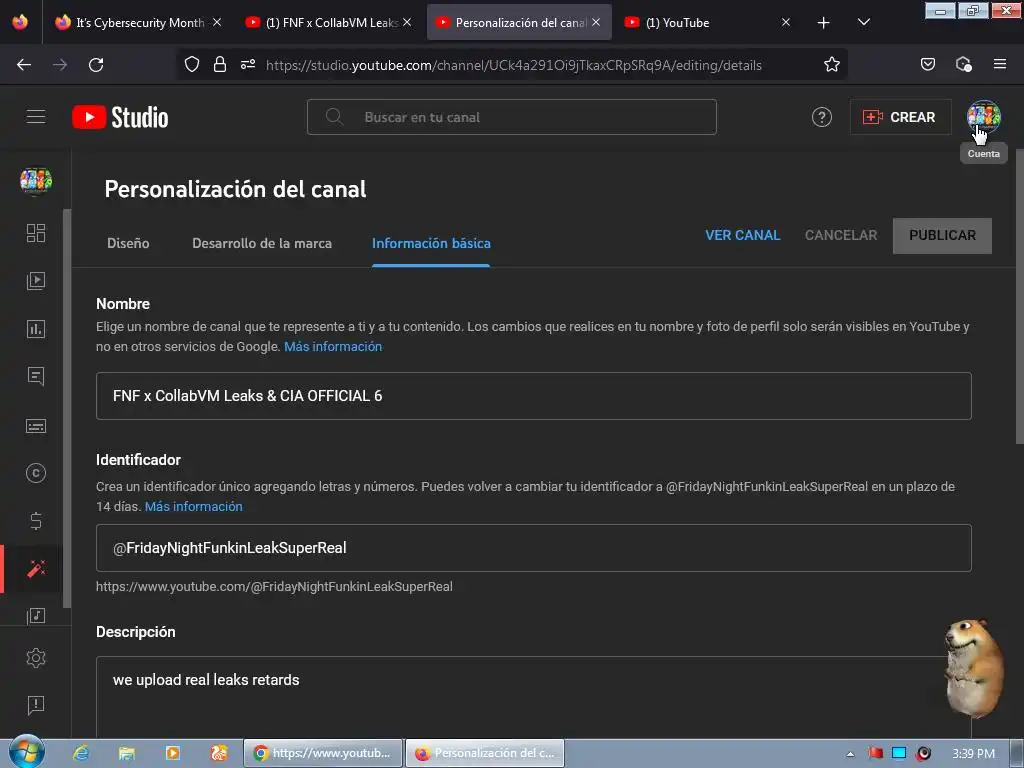
Task: Click the channel URL text below the identifier
Action: [274, 586]
